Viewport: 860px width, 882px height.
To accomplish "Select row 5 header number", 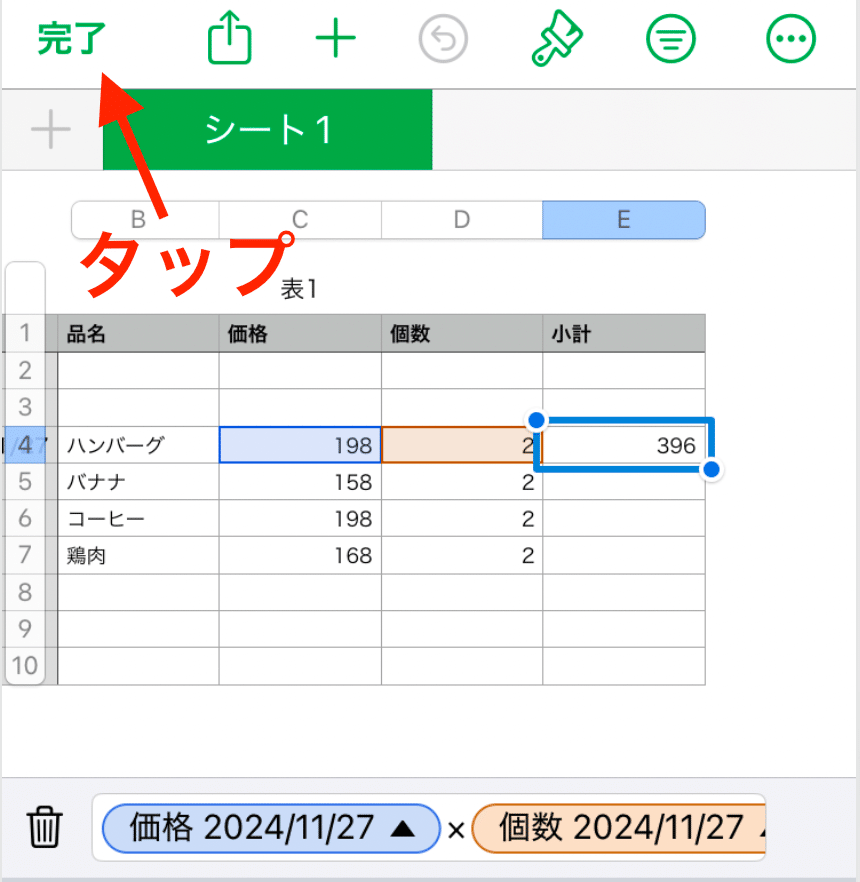I will tap(25, 482).
